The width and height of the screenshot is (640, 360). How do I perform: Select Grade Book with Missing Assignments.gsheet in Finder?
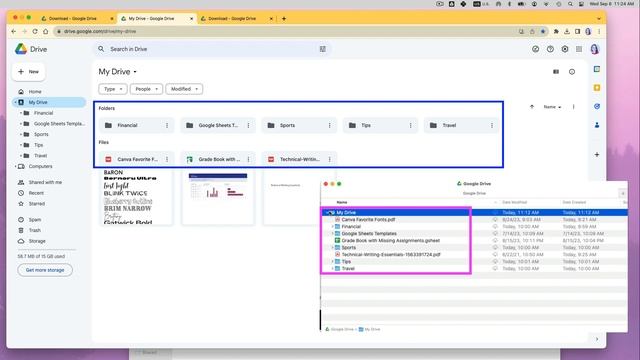pos(391,241)
